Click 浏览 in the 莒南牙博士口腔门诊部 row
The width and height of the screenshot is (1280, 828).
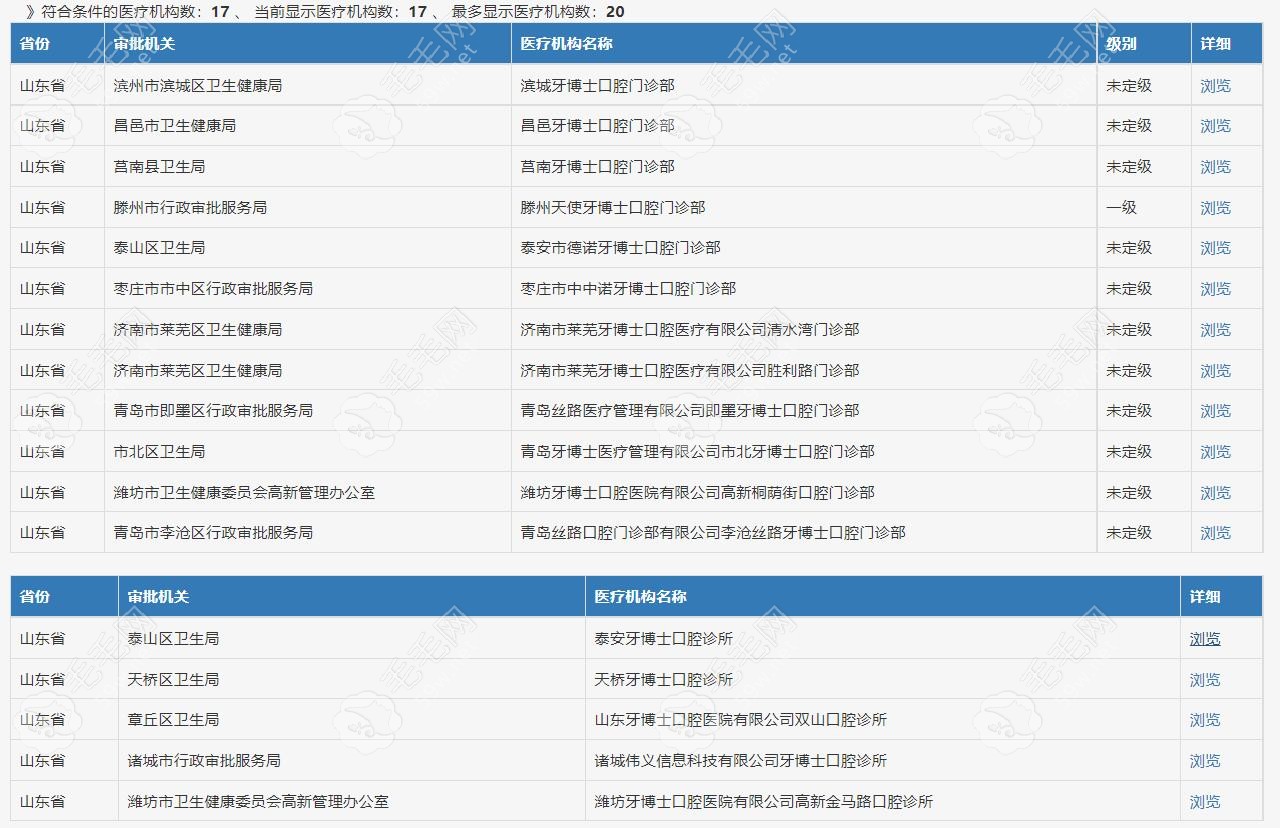tap(1215, 167)
